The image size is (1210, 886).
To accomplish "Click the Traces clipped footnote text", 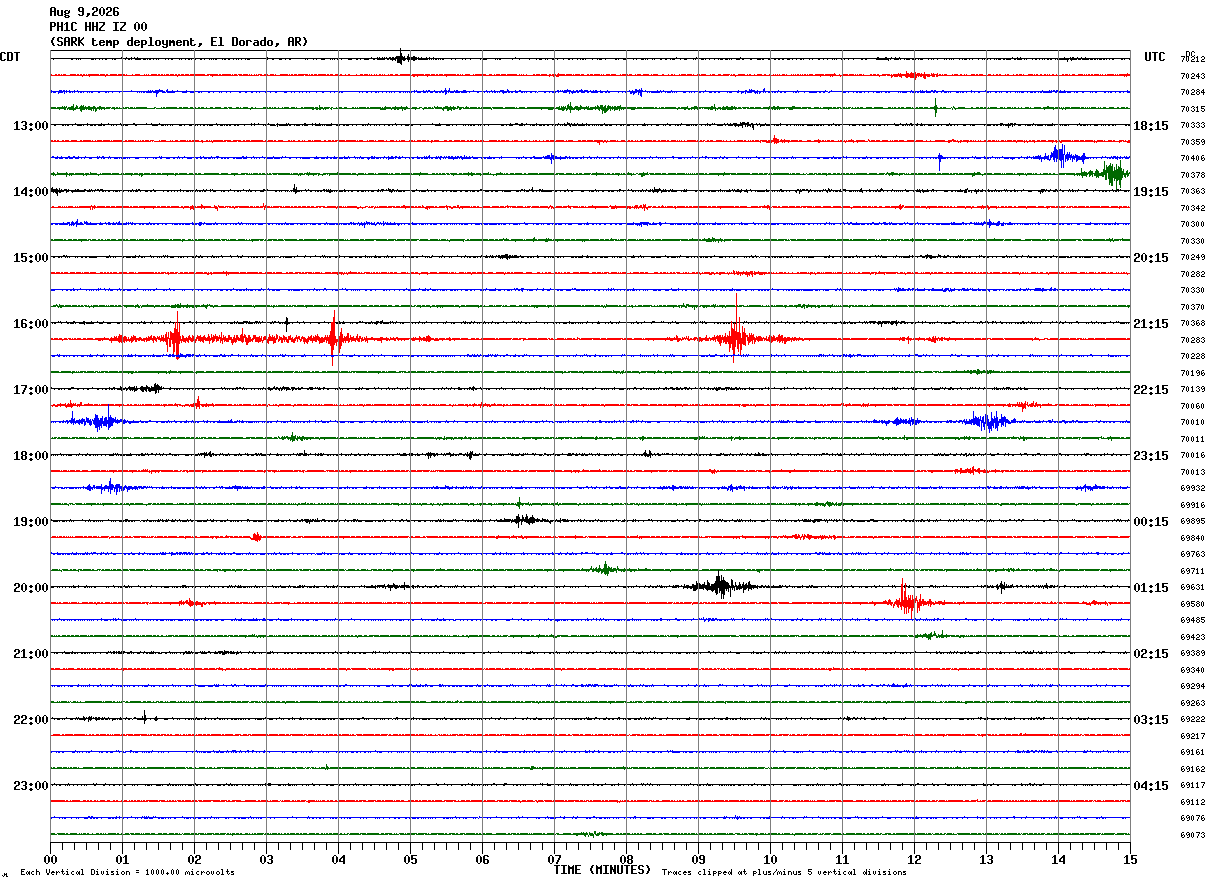I will [784, 873].
